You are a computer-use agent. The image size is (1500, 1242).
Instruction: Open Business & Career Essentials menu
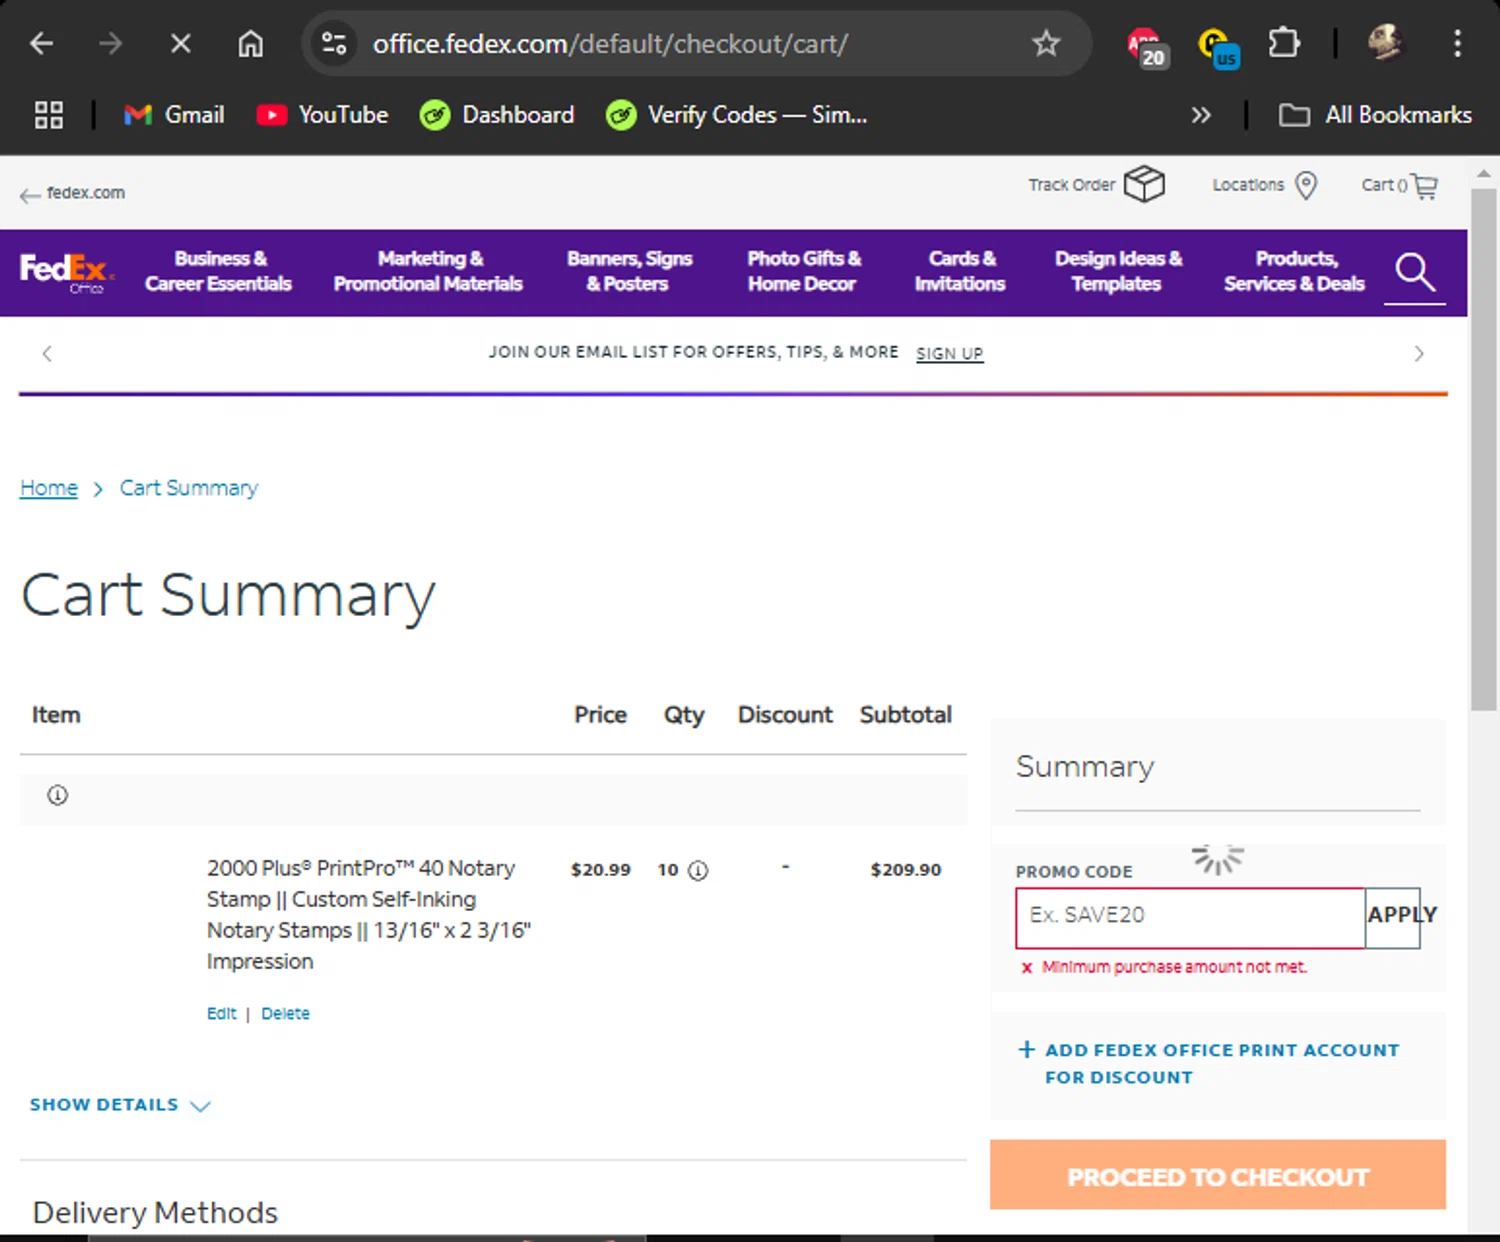(218, 271)
